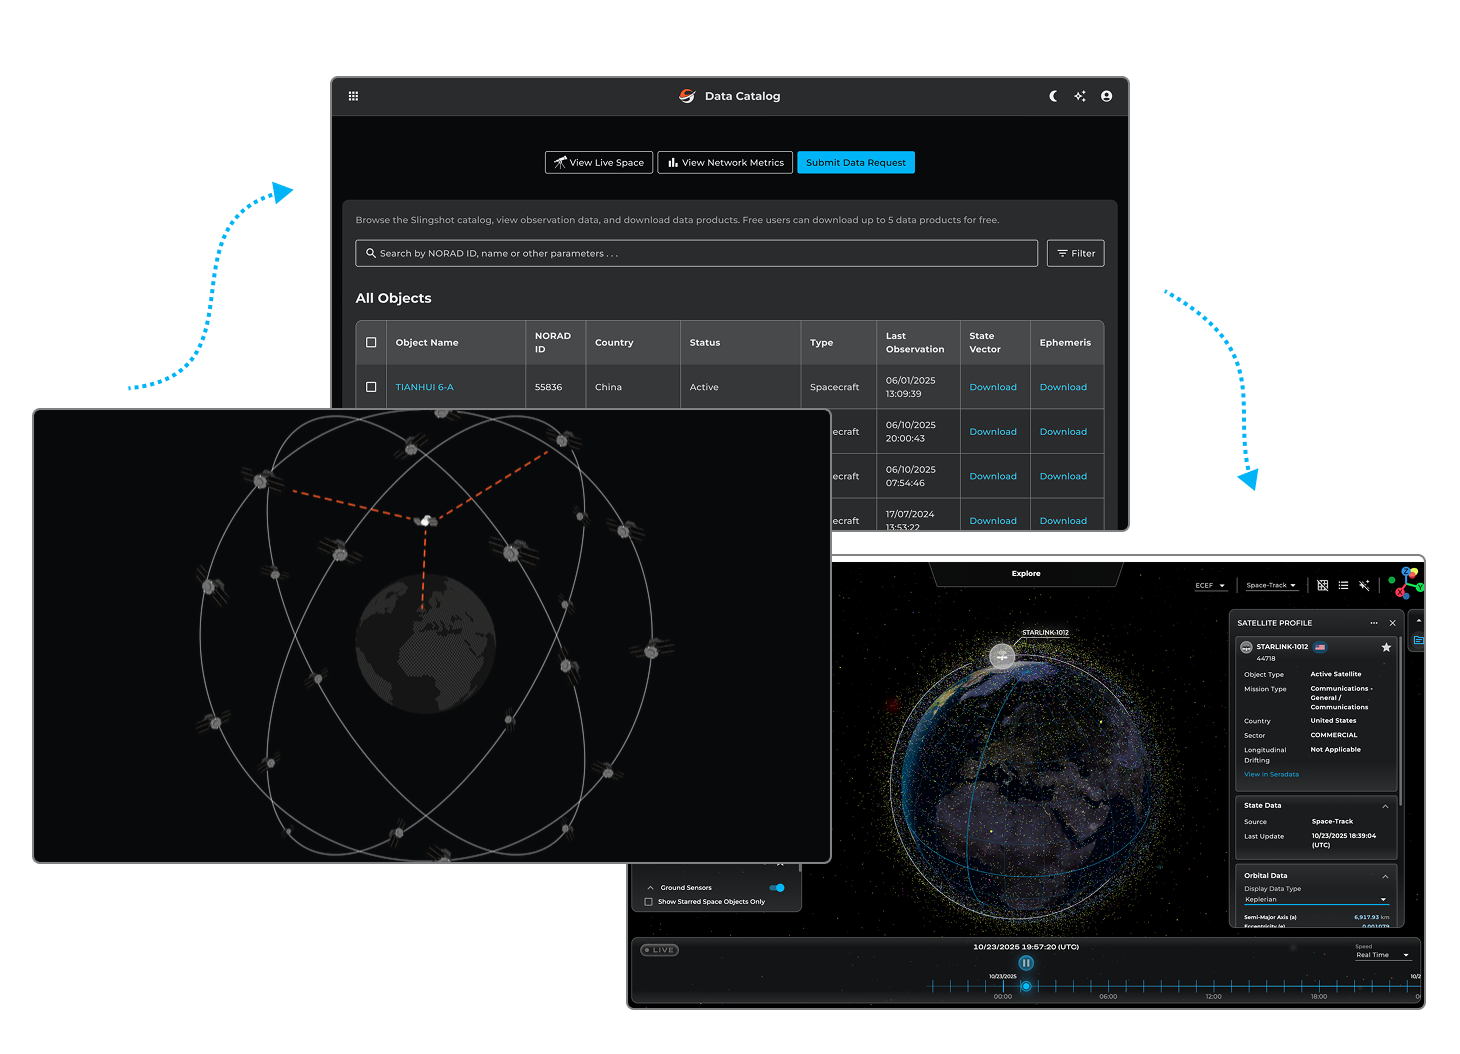Select the grid overlay icon in the Explore toolbar

coord(1322,585)
